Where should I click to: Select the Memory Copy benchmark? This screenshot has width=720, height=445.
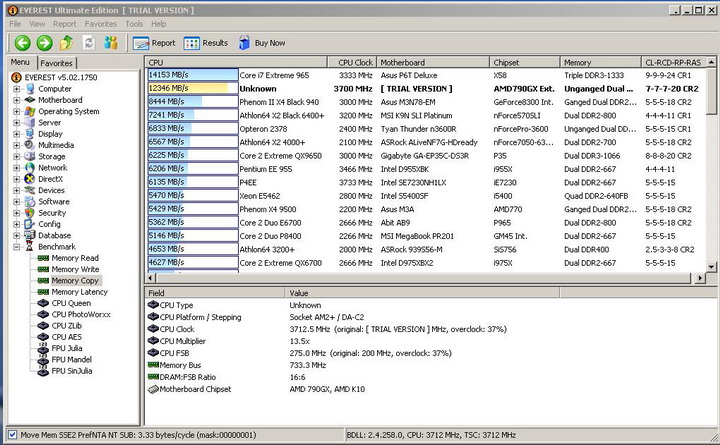coord(75,281)
